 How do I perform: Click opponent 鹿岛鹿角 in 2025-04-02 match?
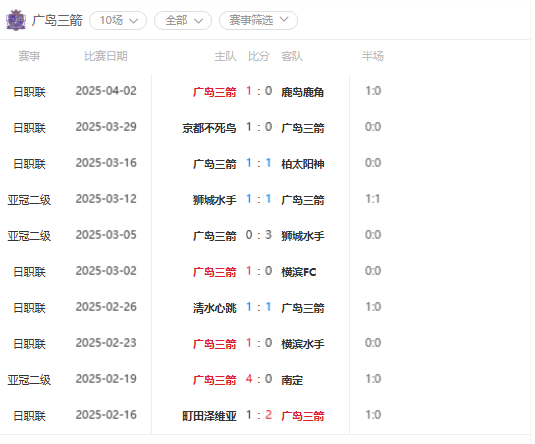(x=302, y=92)
